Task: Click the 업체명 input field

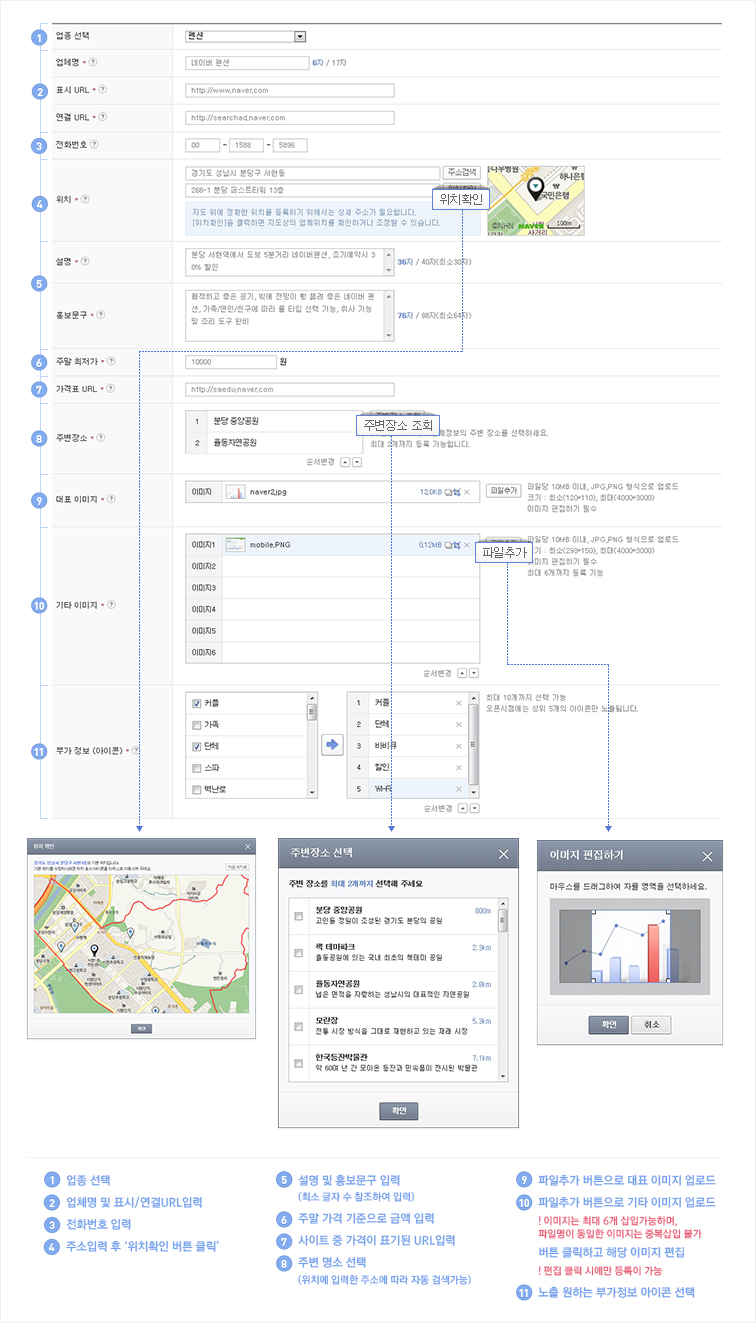Action: coord(247,63)
